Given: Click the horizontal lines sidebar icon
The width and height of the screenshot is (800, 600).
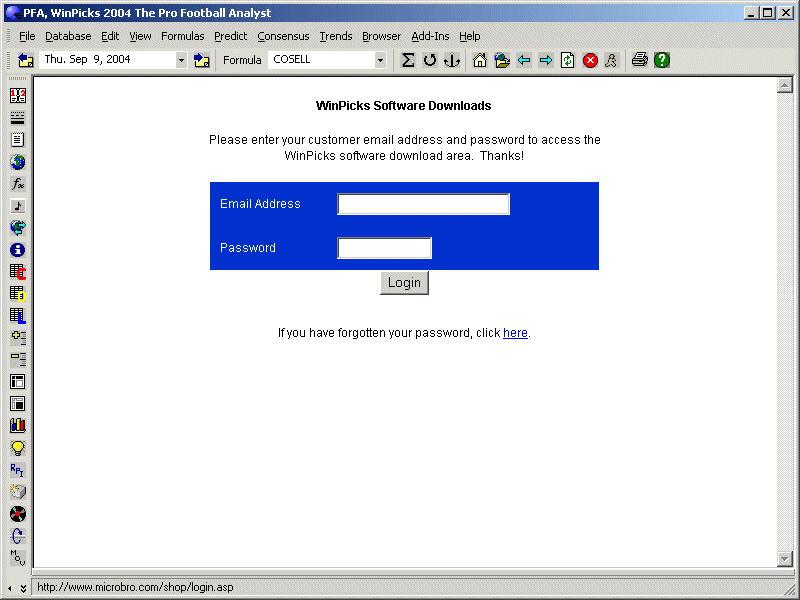Looking at the screenshot, I should [18, 118].
